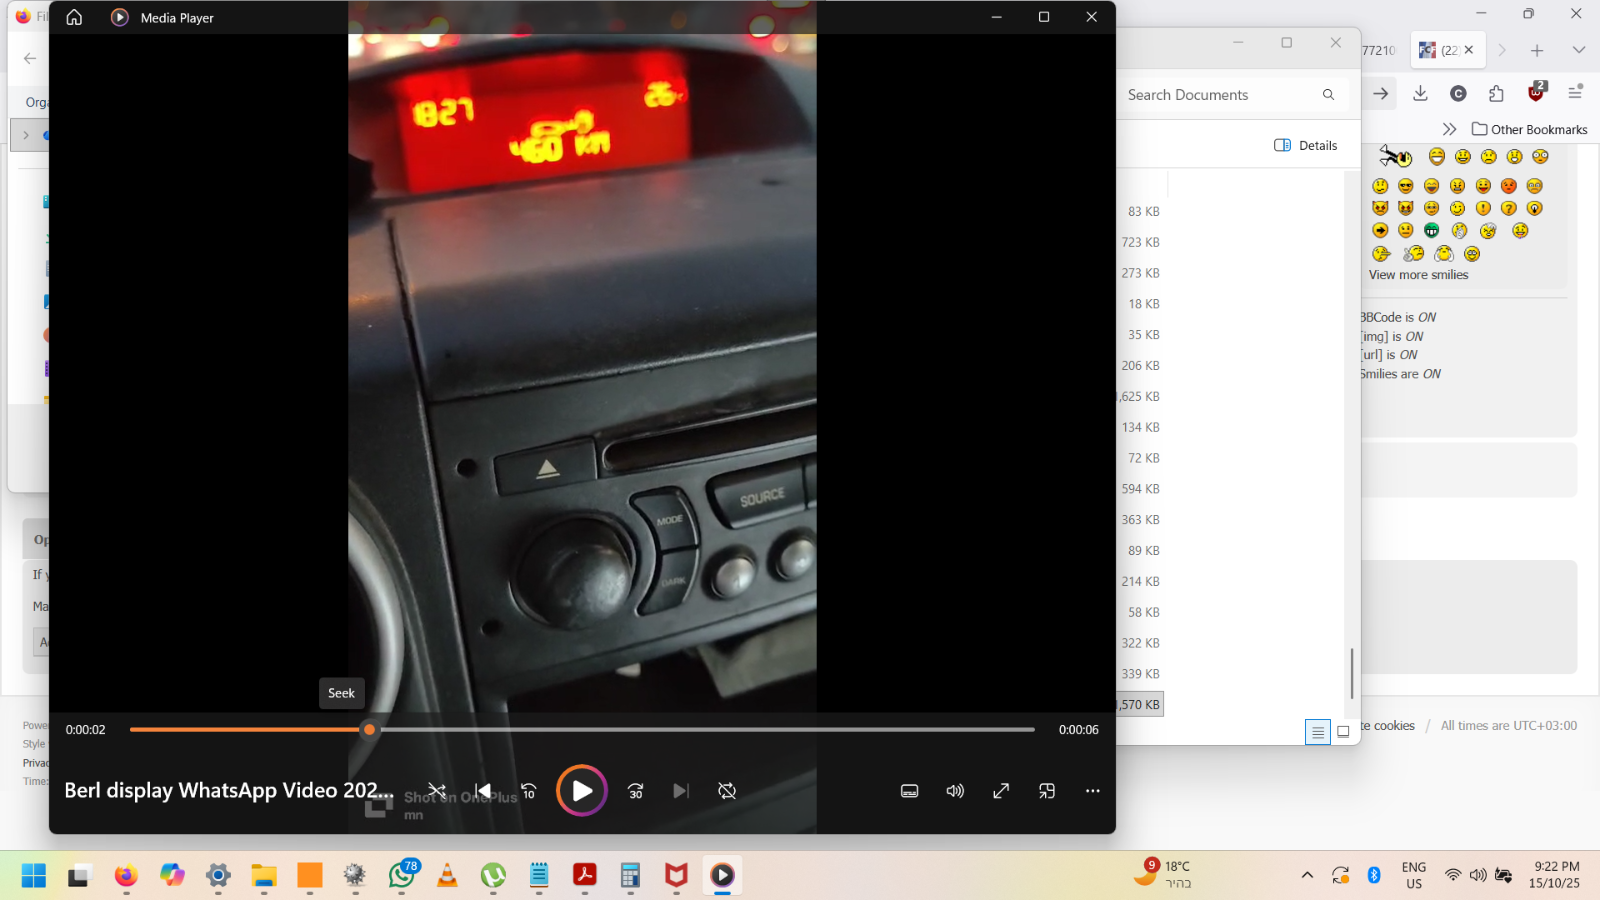Click the orange seek bar handle
Viewport: 1600px width, 900px height.
[x=369, y=730]
